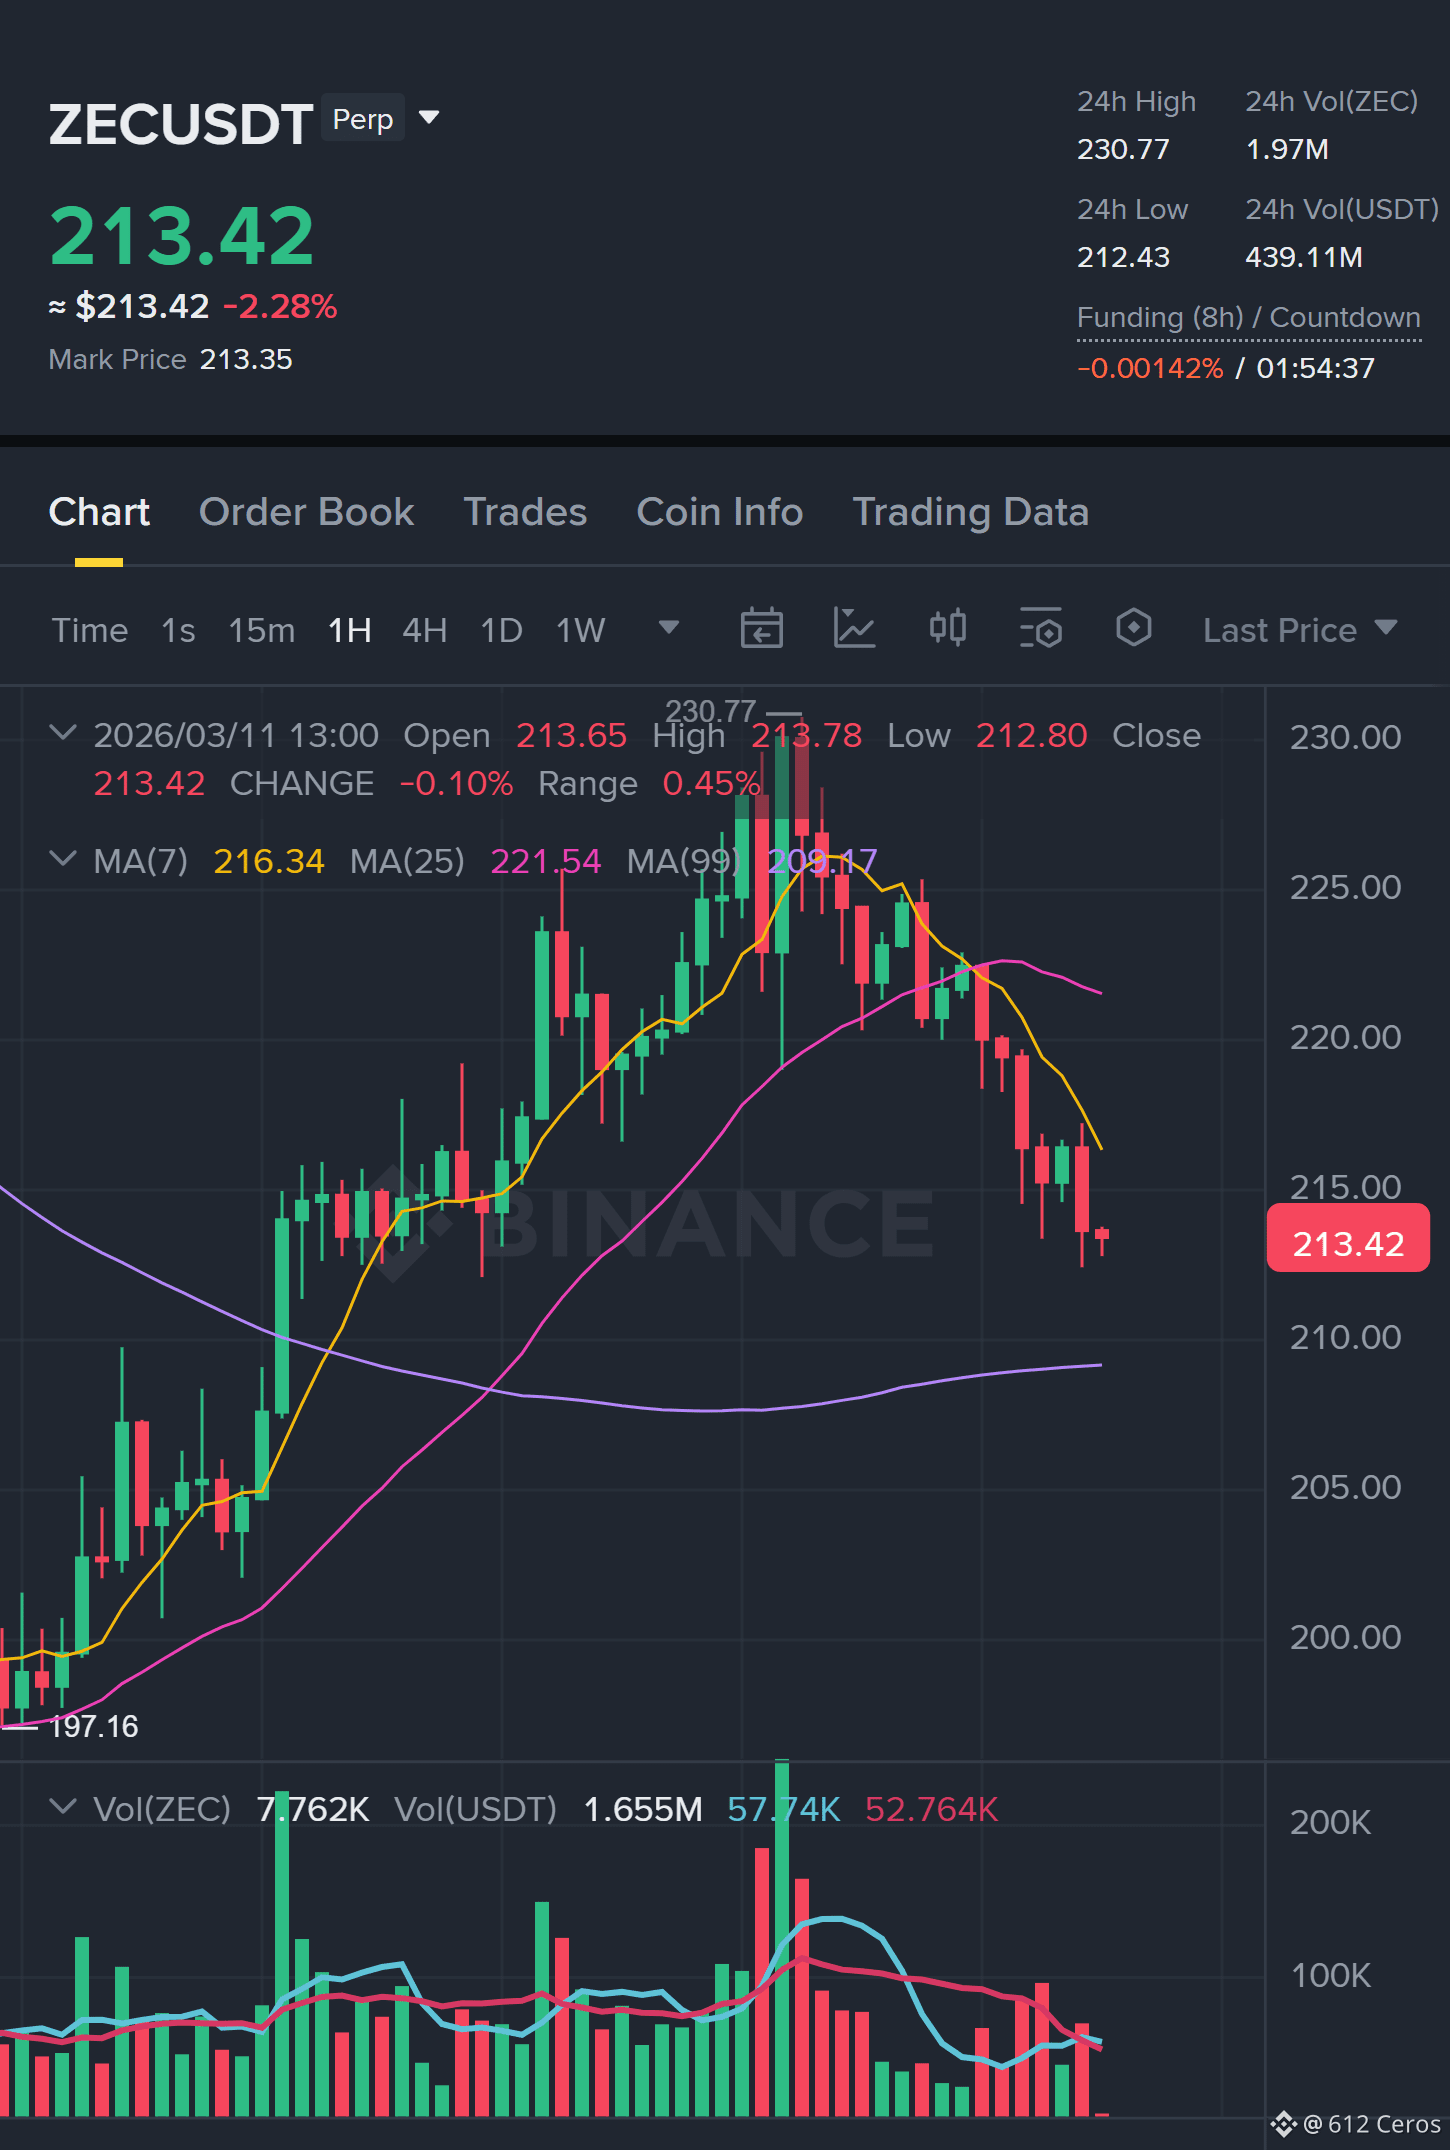Select the 4H timeframe

[424, 630]
